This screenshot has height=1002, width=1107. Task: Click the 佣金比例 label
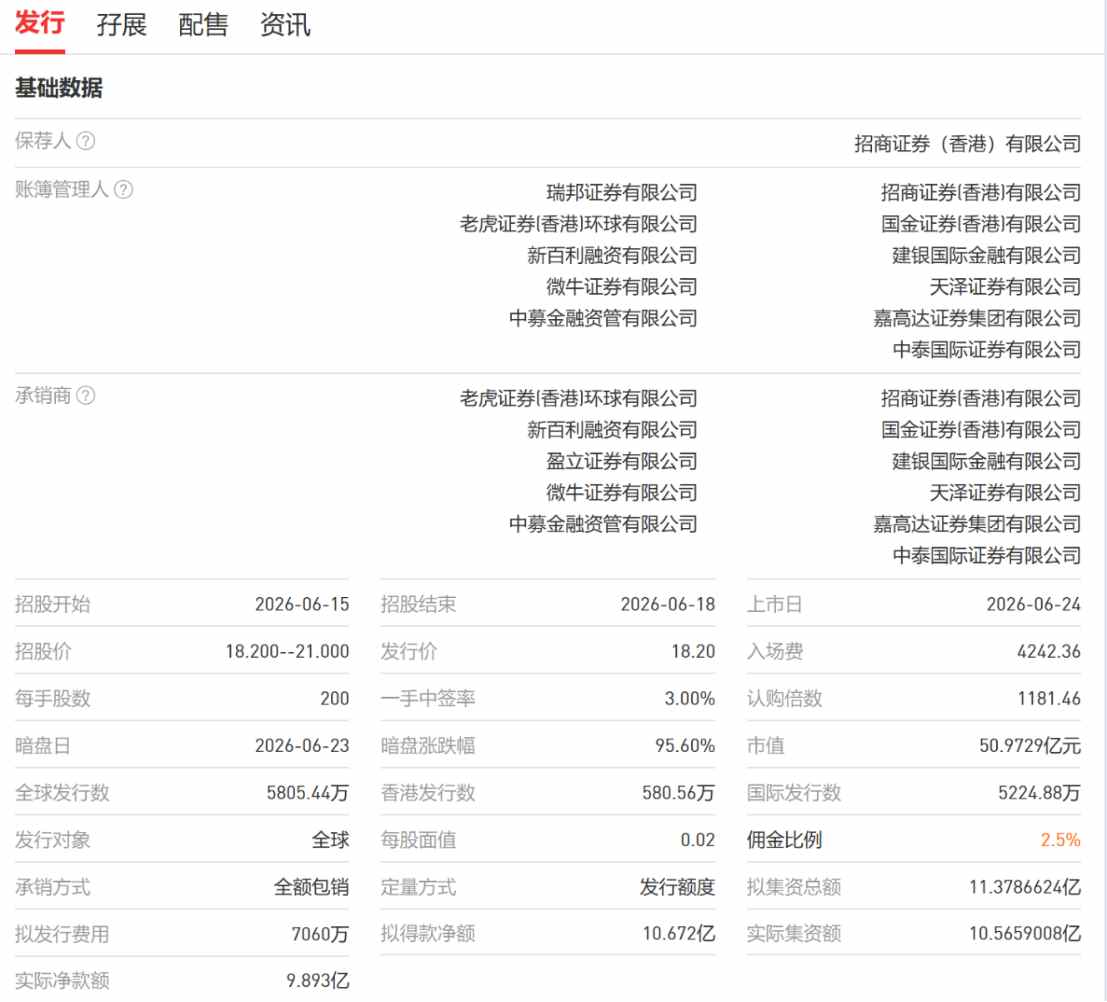pos(784,840)
